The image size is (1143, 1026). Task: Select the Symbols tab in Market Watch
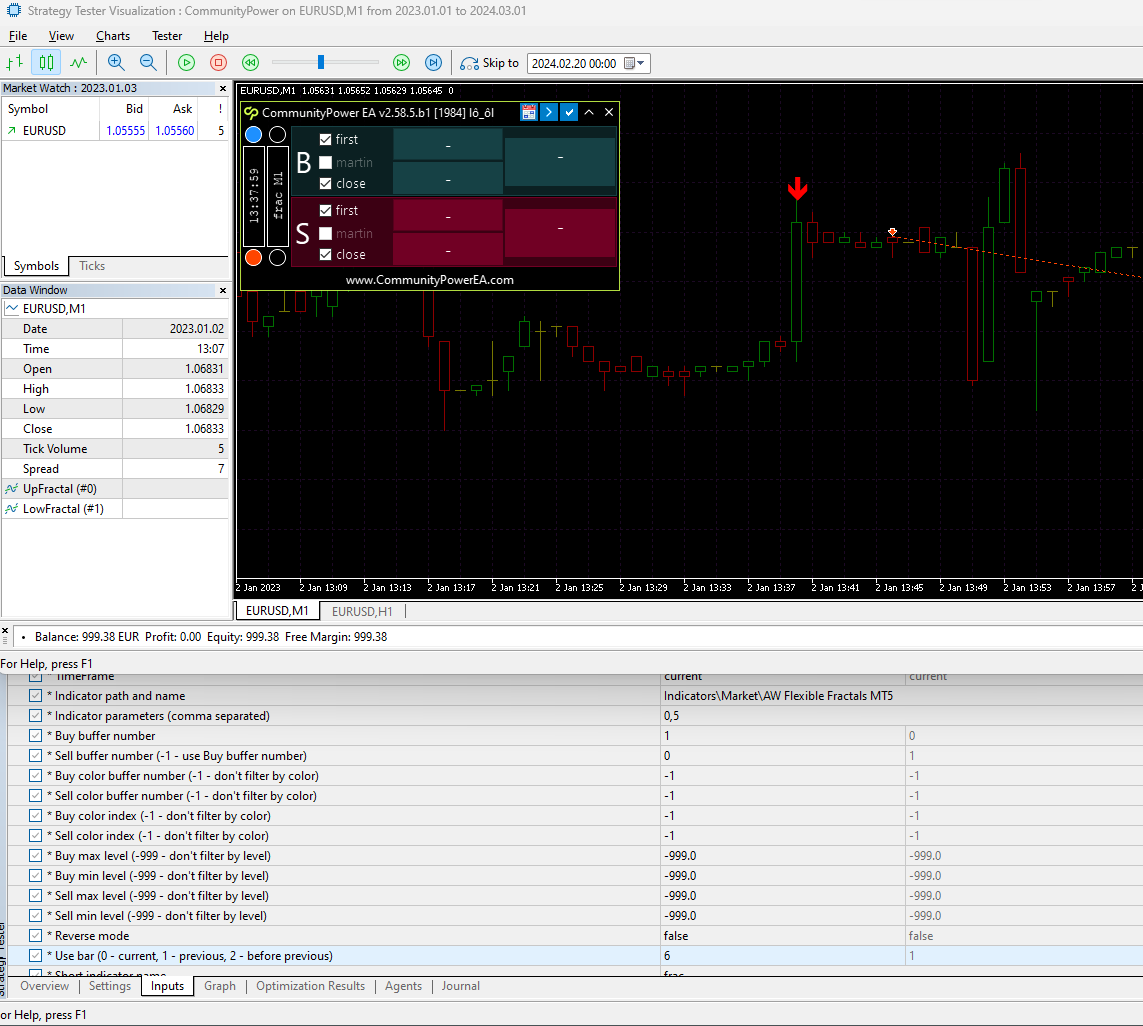coord(36,266)
